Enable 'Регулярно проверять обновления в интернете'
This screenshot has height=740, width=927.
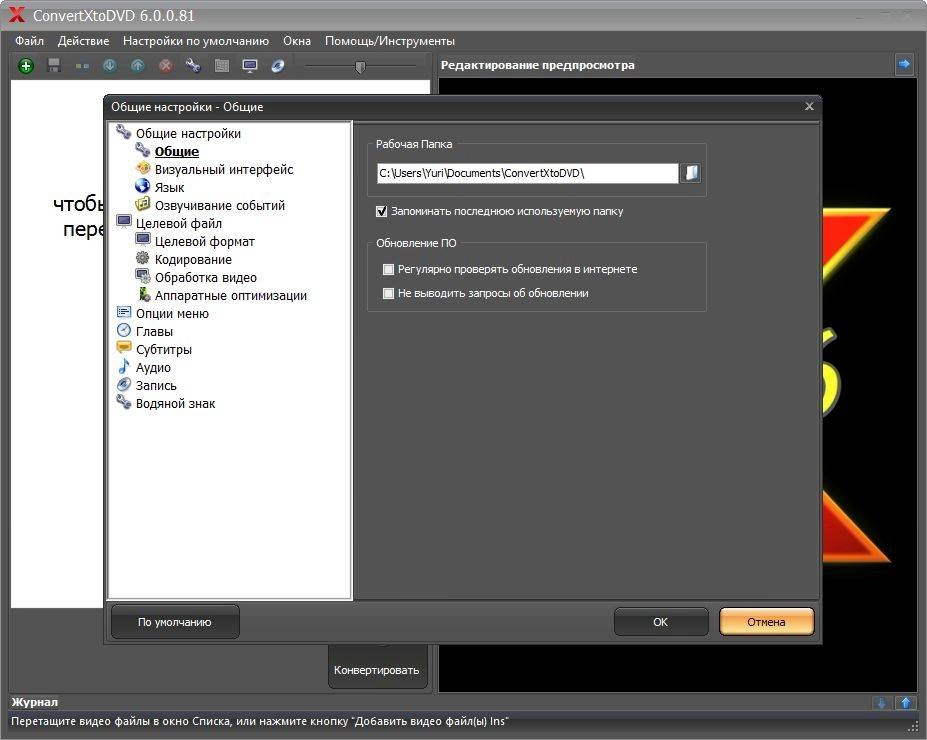pyautogui.click(x=388, y=270)
